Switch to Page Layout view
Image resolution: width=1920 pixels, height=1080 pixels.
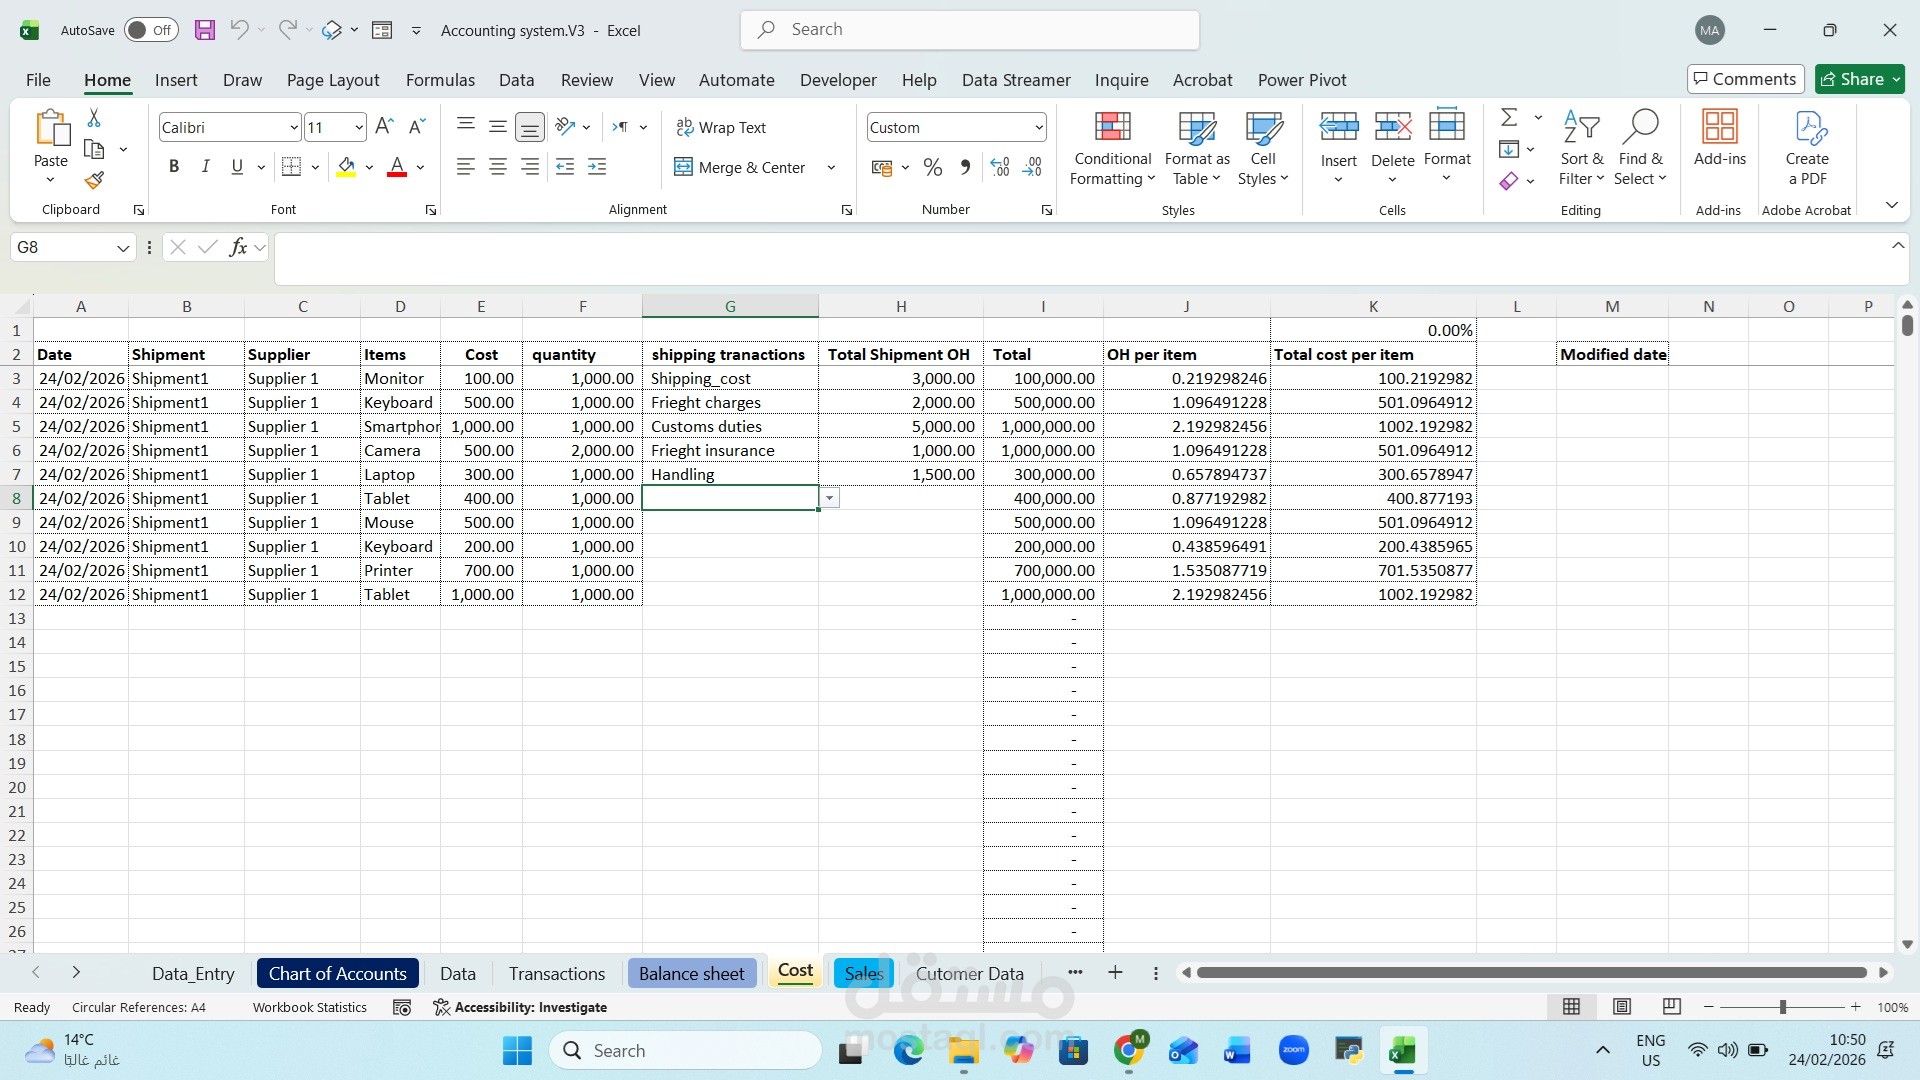(x=1622, y=1007)
